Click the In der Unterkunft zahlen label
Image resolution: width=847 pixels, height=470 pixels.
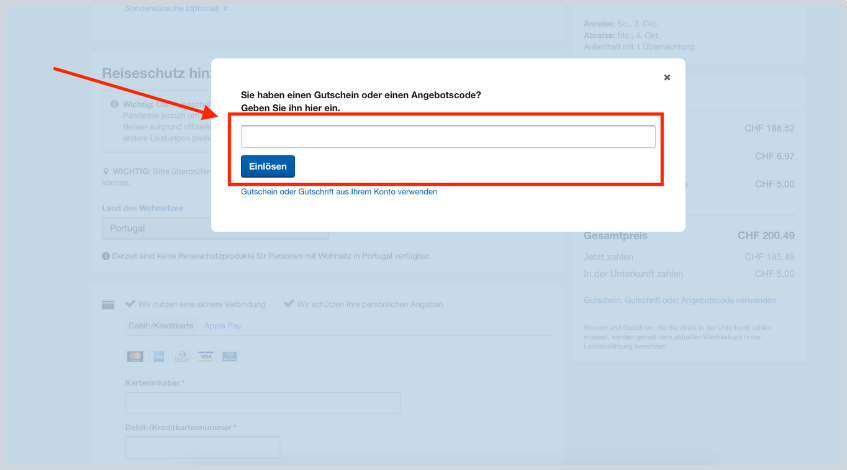[633, 274]
